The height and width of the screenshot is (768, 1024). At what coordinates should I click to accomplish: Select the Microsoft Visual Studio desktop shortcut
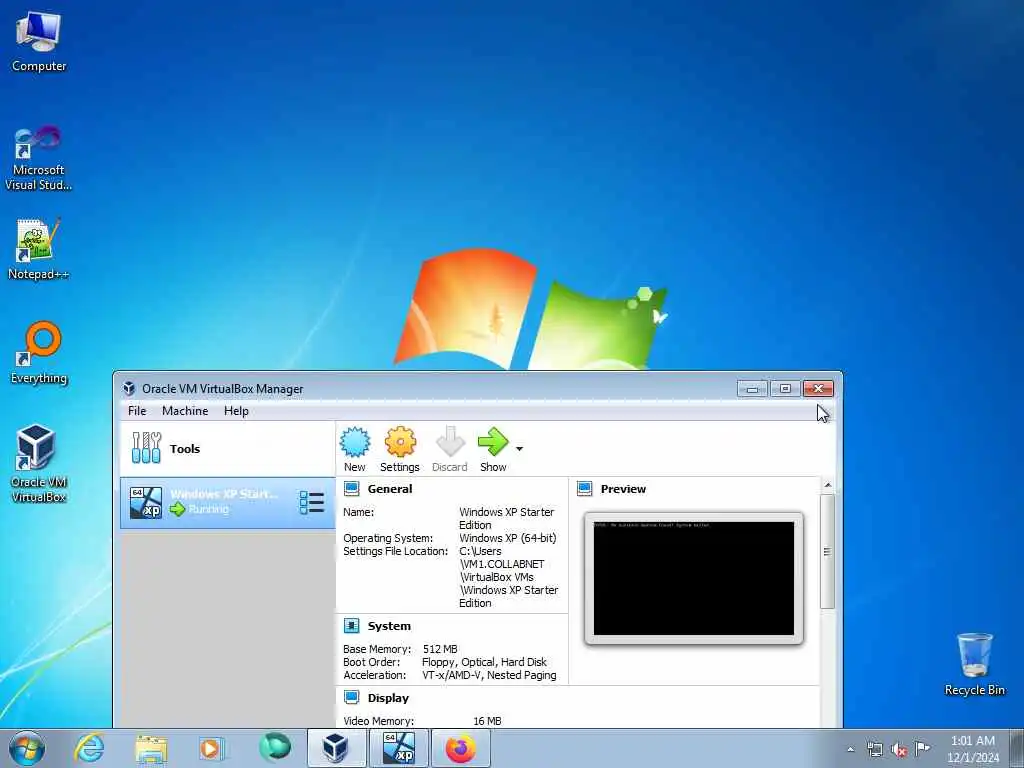coord(39,158)
